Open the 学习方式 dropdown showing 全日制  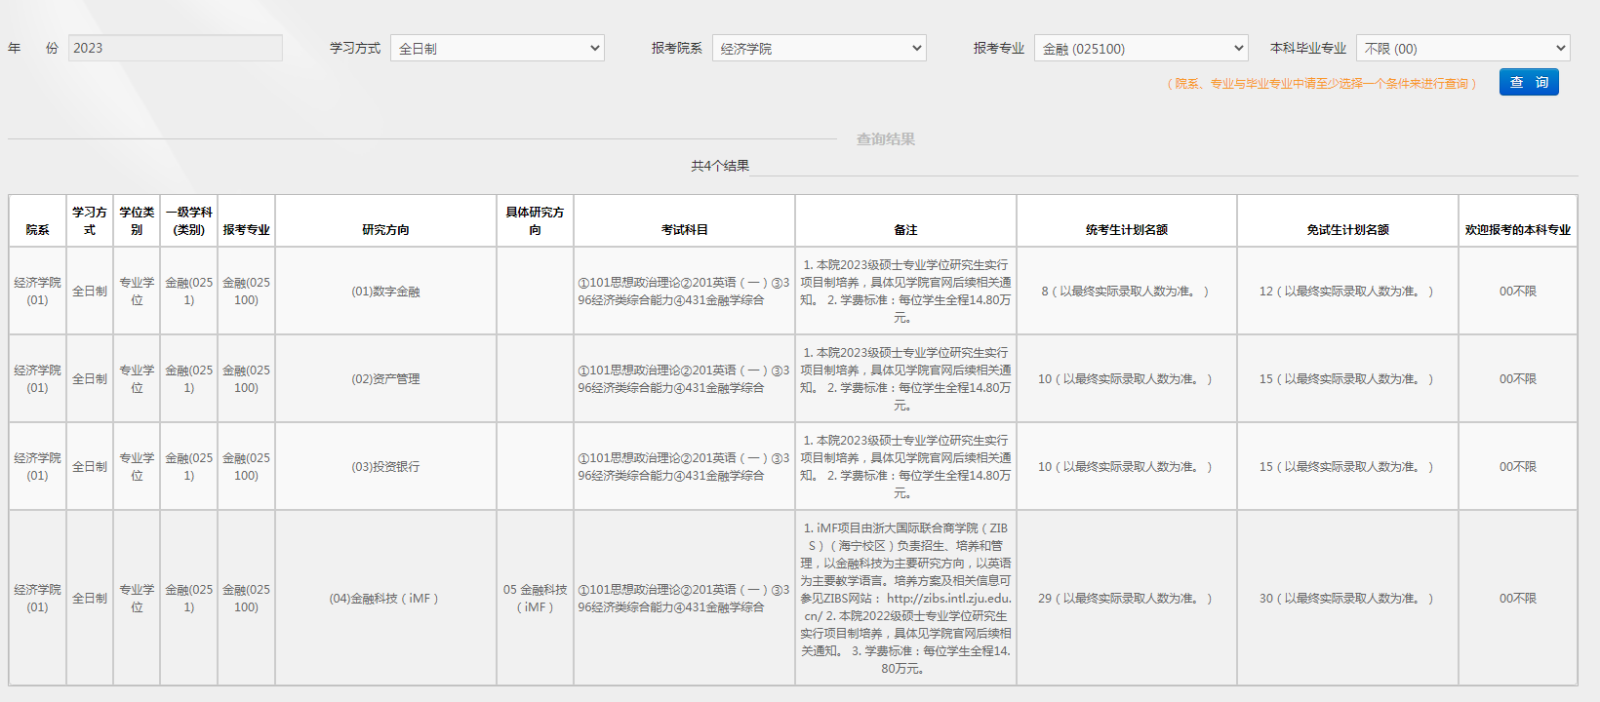point(497,48)
